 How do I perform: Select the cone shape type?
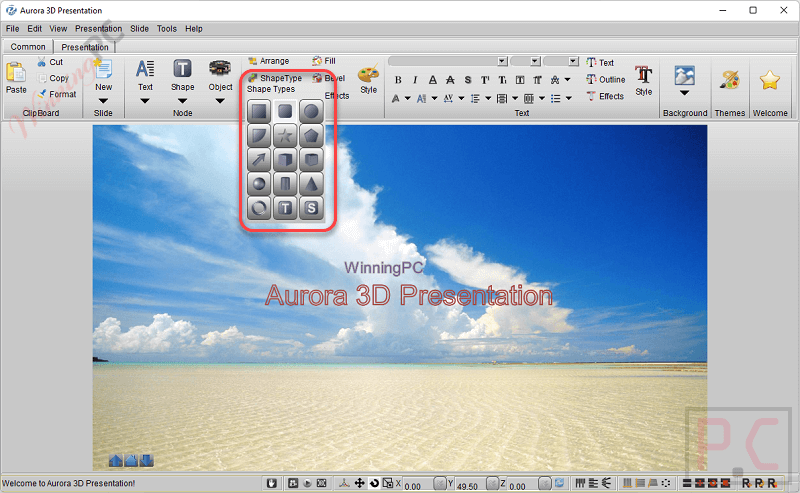(x=311, y=184)
